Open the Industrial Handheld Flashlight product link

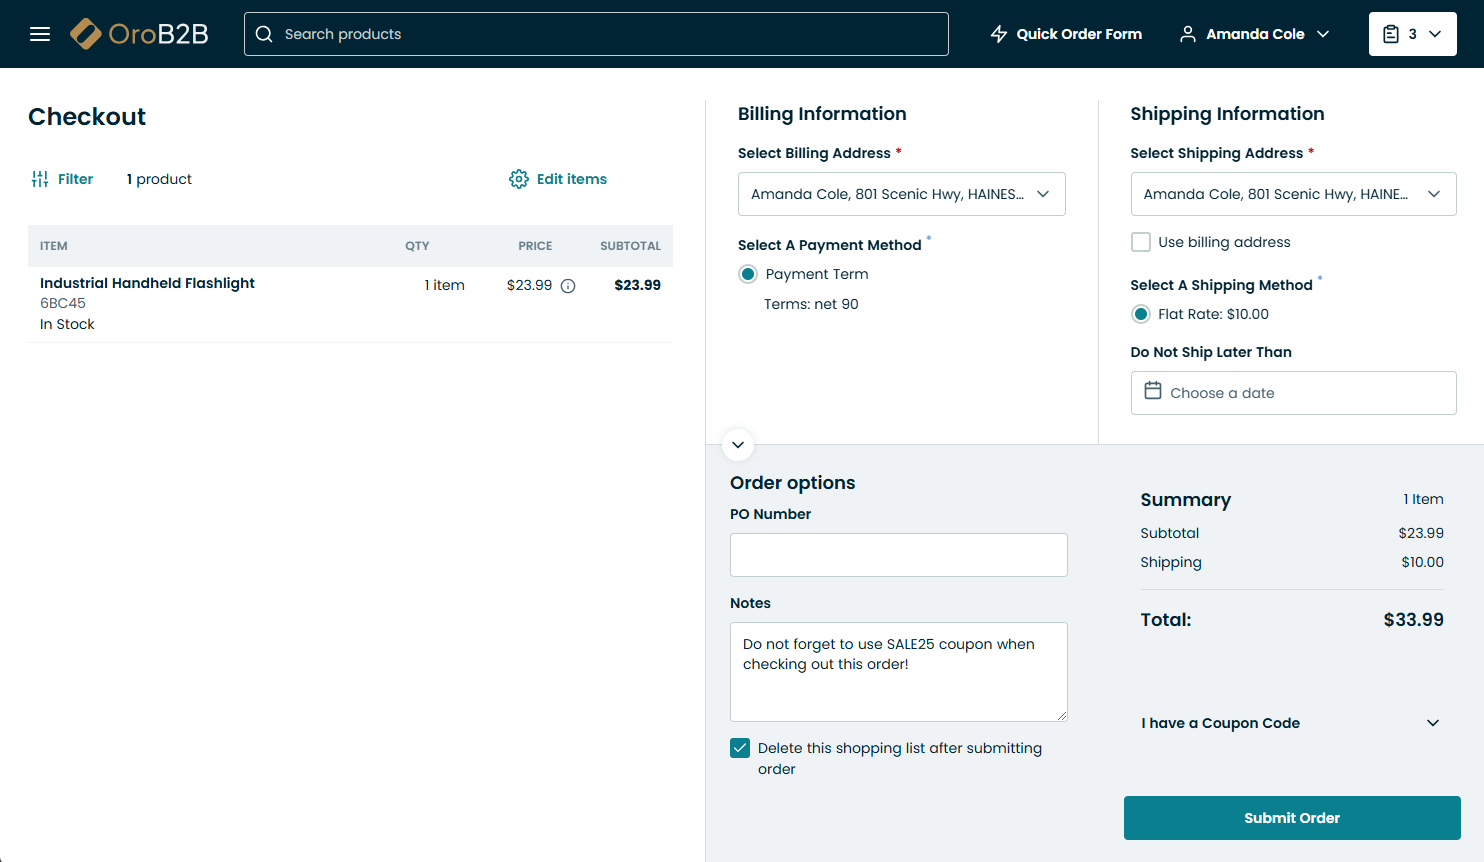[147, 283]
